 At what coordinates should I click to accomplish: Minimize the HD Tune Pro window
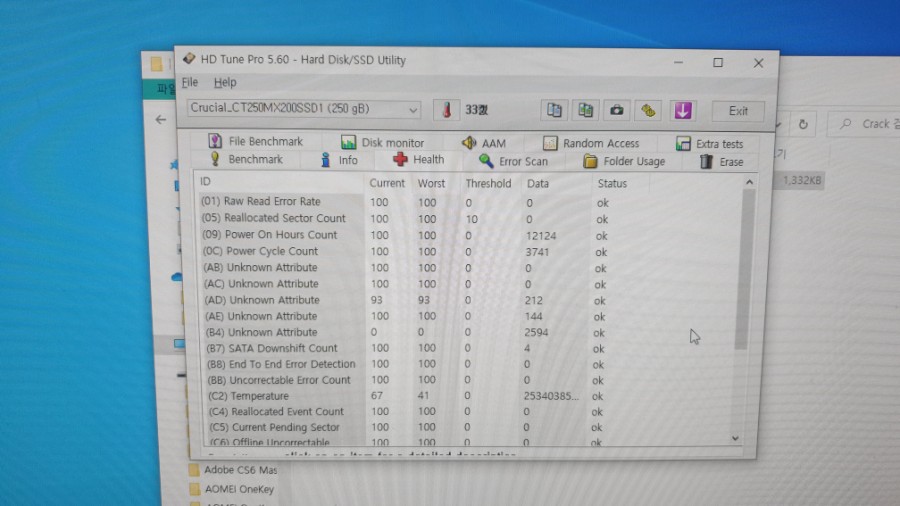(x=678, y=62)
